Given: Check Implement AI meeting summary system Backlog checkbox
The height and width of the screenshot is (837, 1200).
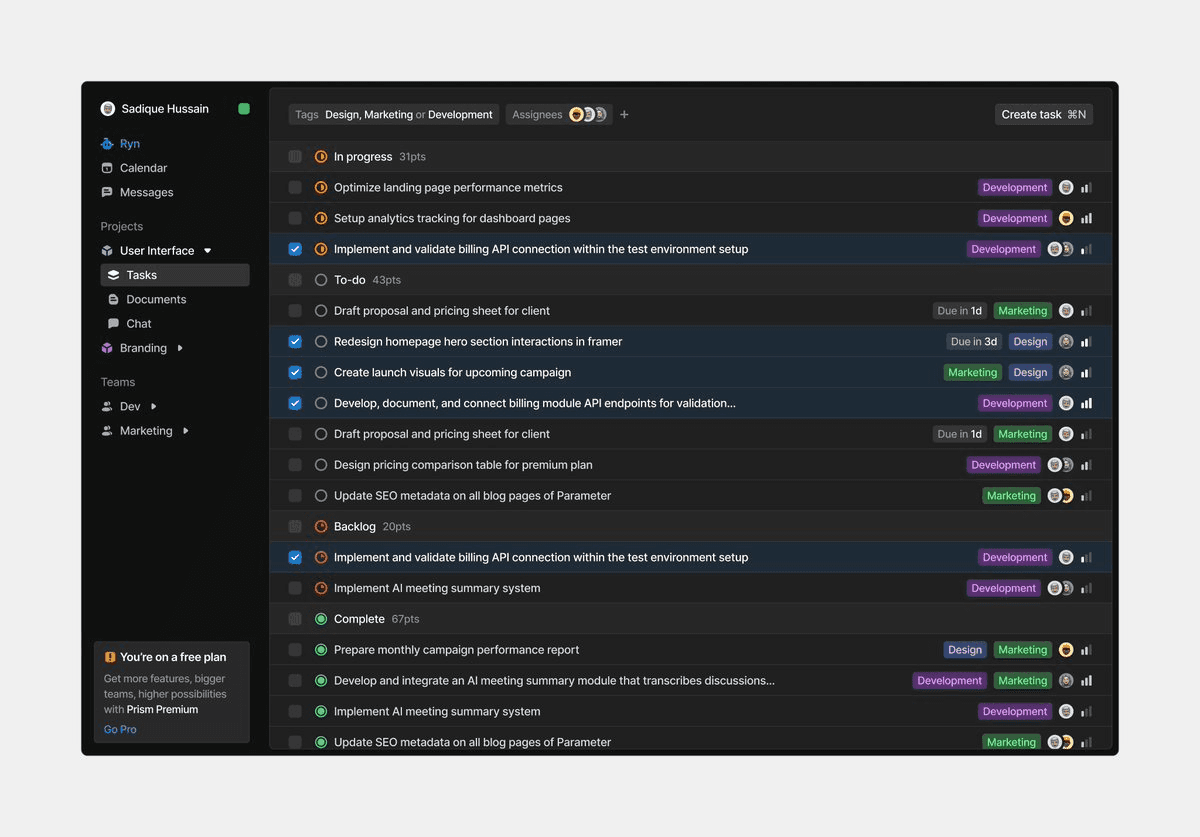Looking at the screenshot, I should [x=295, y=588].
